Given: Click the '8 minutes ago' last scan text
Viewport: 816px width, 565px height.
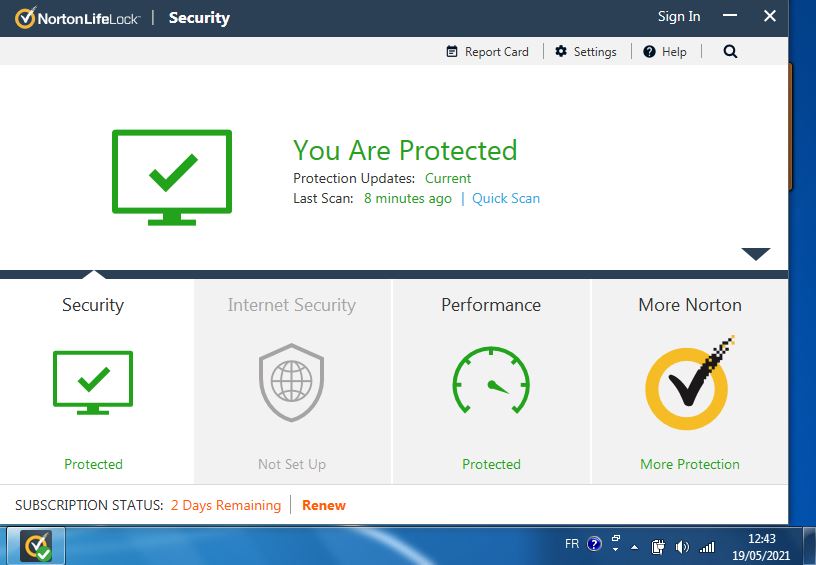Looking at the screenshot, I should tap(407, 199).
